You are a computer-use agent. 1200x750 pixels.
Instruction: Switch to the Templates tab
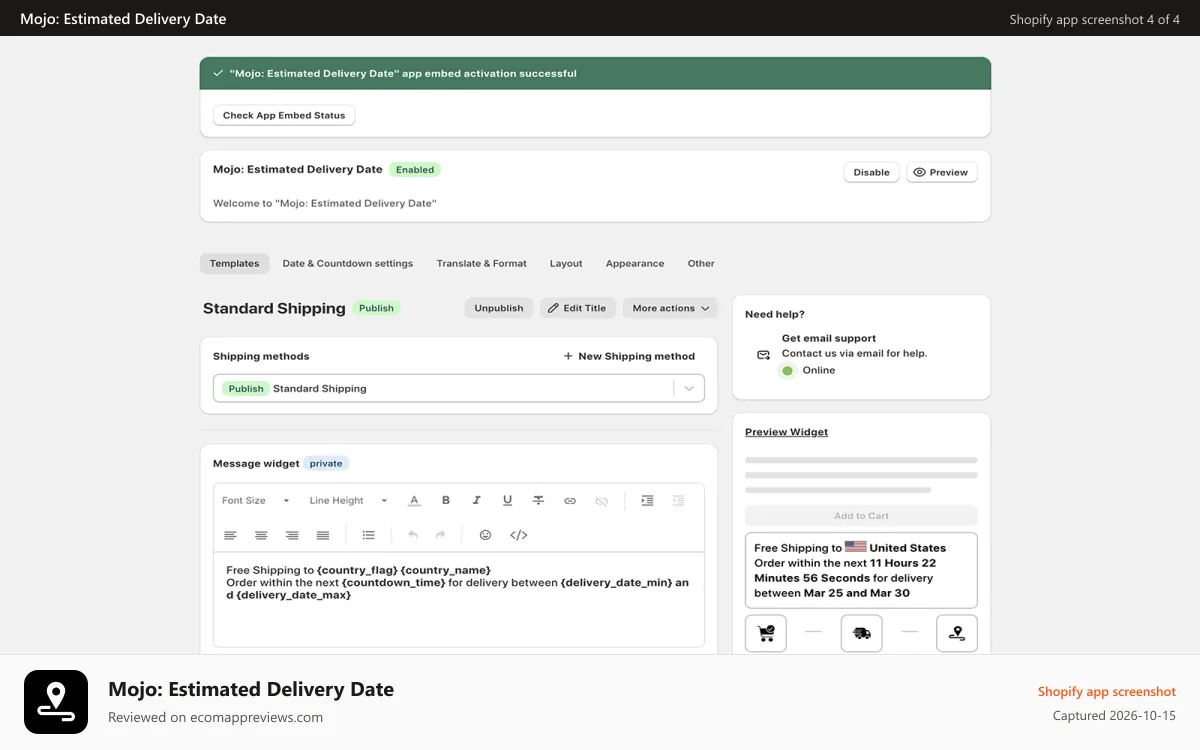pyautogui.click(x=235, y=264)
